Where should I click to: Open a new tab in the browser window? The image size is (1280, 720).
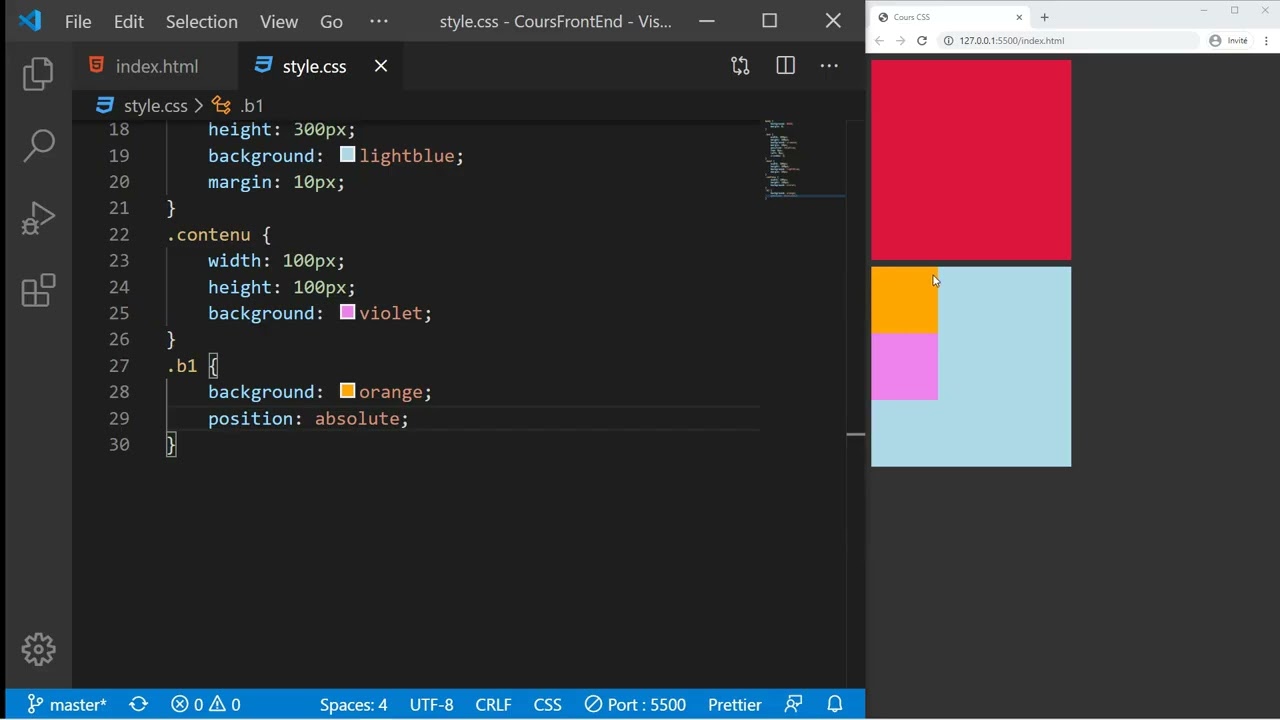(x=1044, y=17)
